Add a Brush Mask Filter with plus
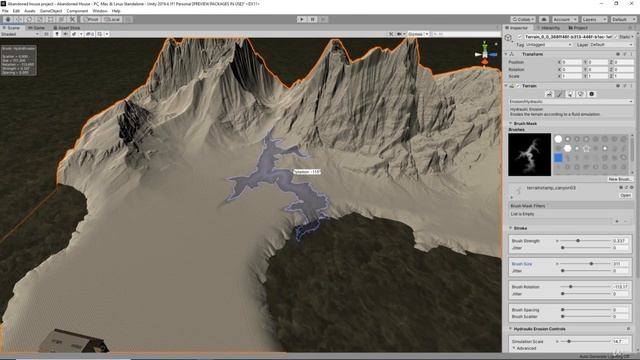This screenshot has height=360, width=640. [x=617, y=222]
